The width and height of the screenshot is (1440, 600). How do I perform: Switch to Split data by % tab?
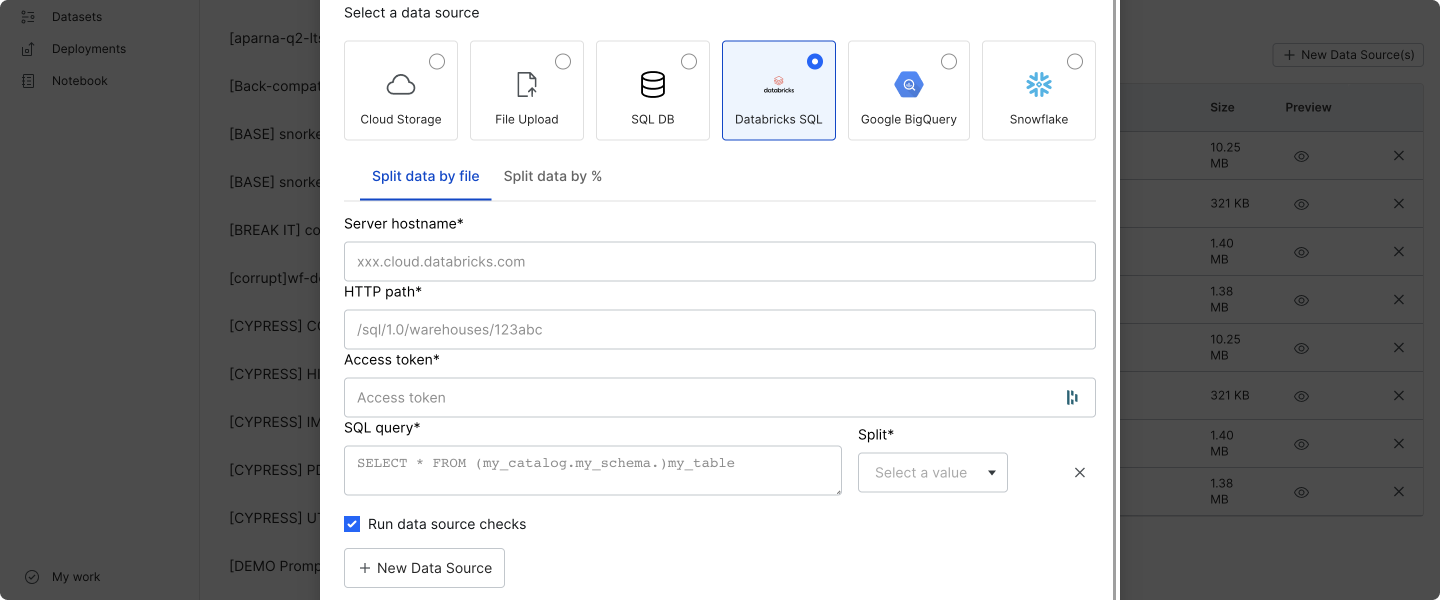click(553, 177)
